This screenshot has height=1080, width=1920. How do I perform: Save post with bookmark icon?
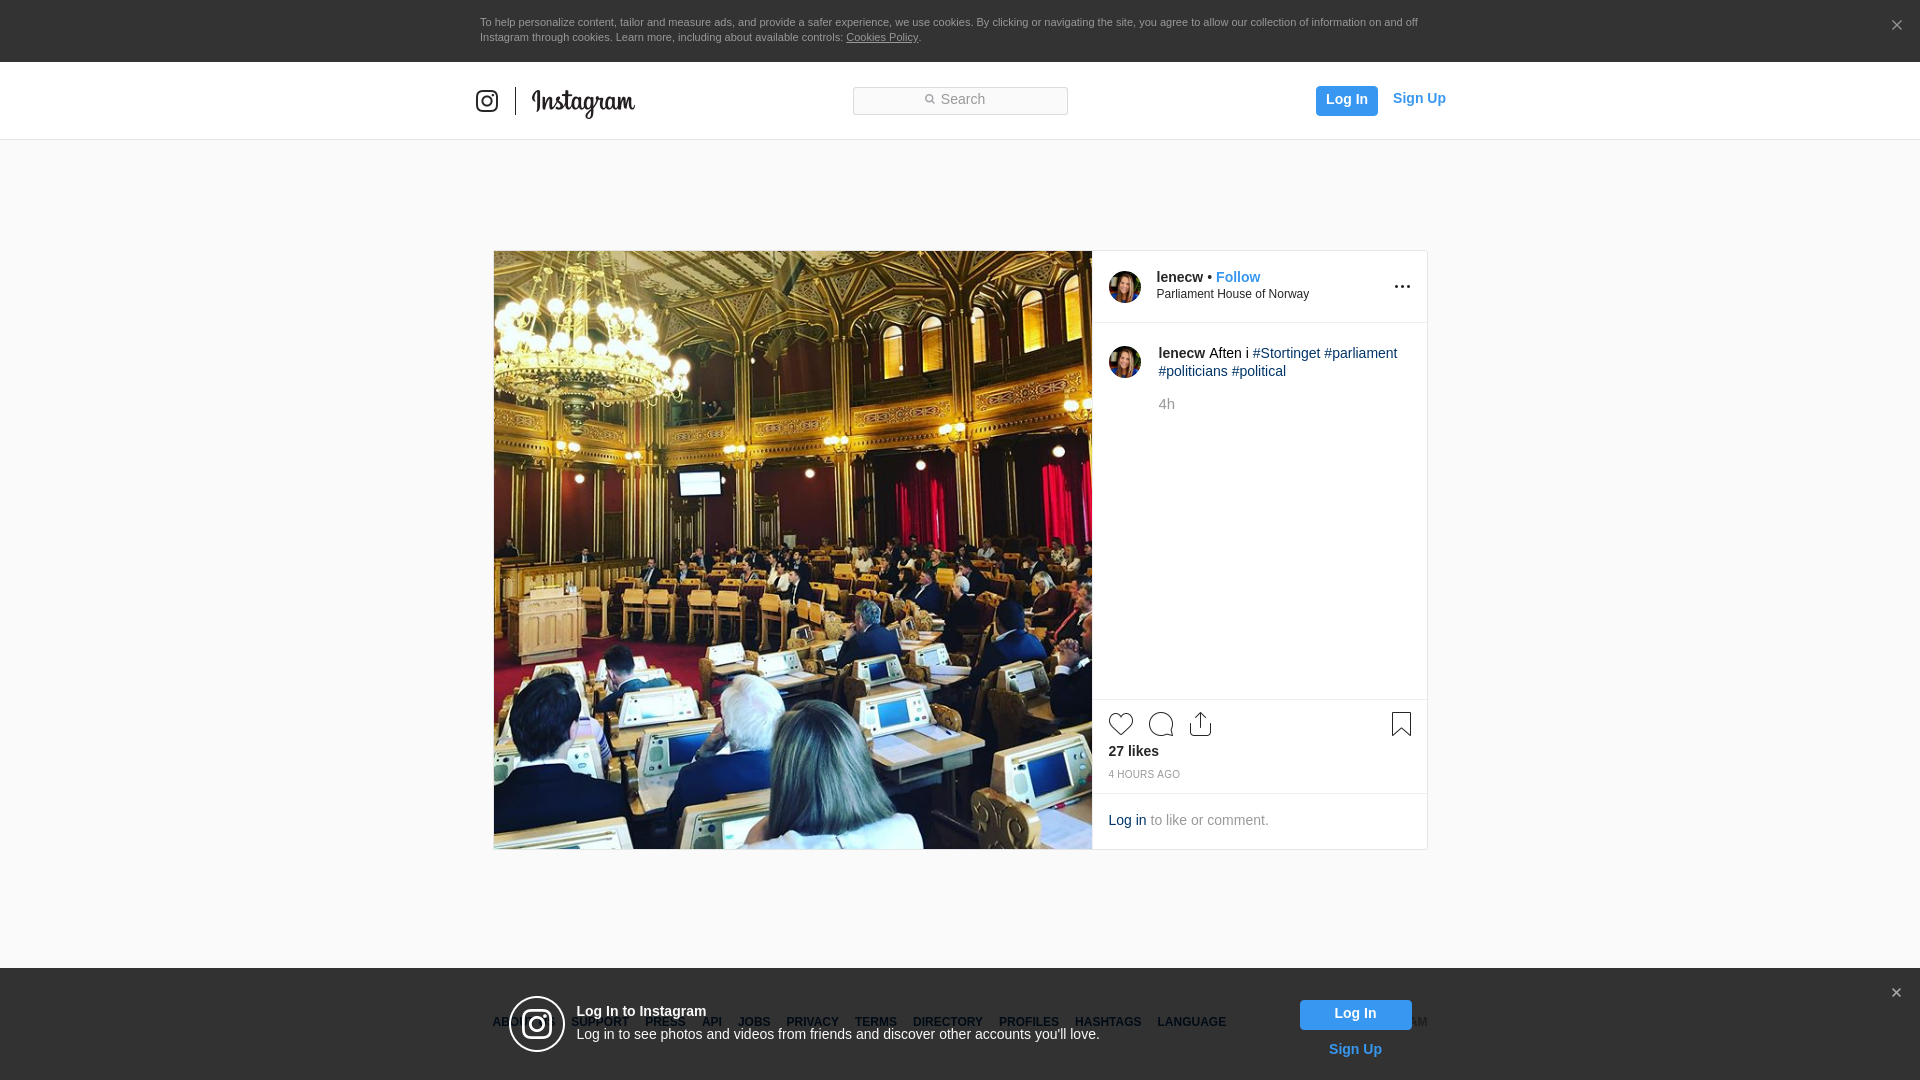tap(1401, 724)
